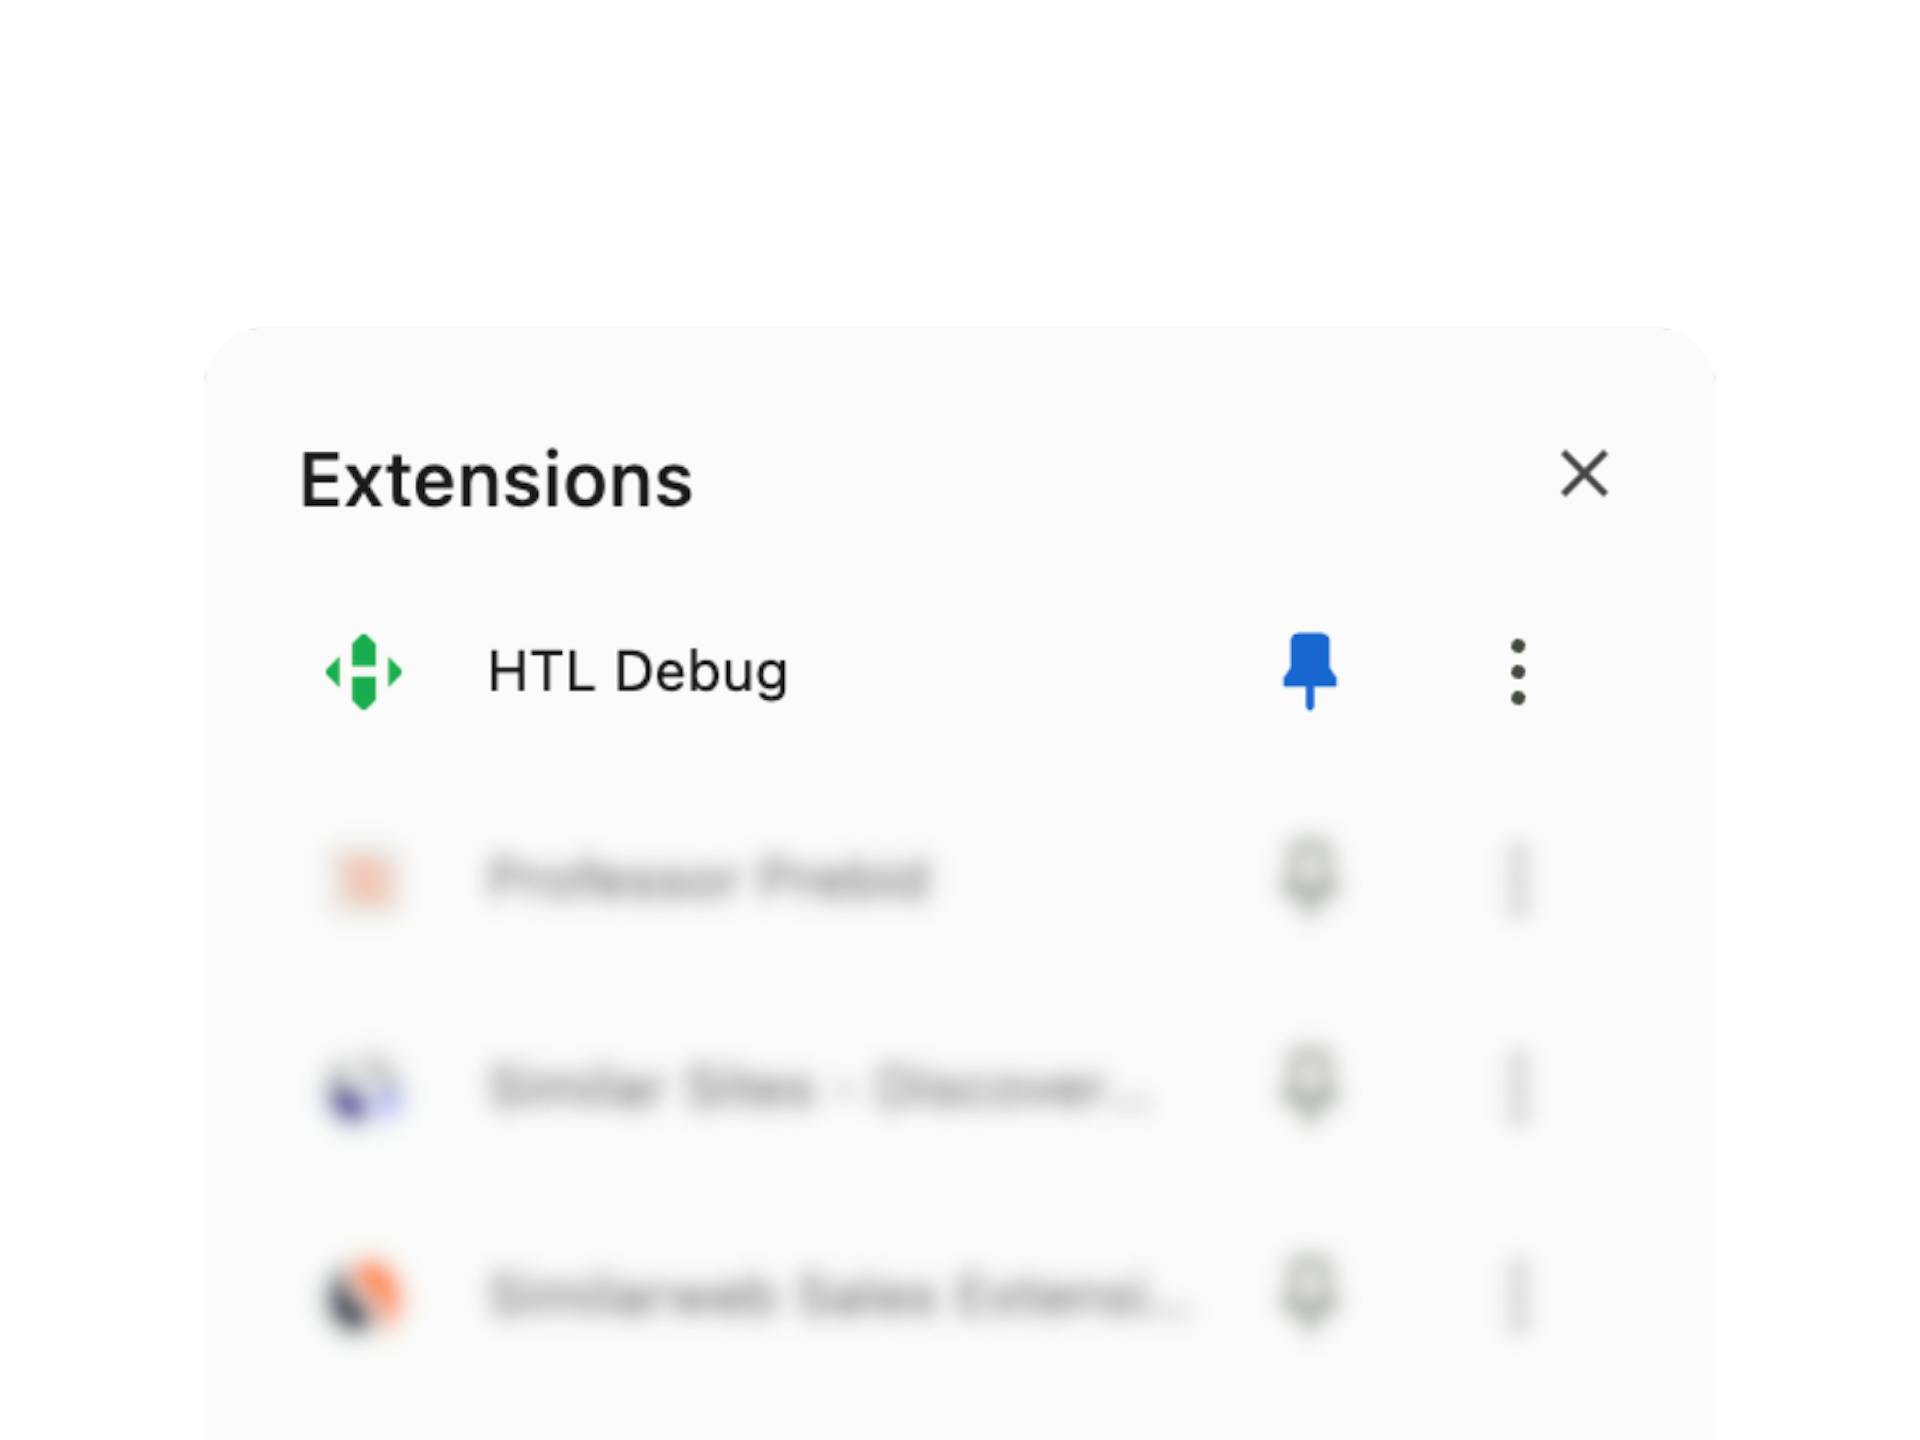
Task: Click the Extensions panel heading
Action: pos(496,481)
